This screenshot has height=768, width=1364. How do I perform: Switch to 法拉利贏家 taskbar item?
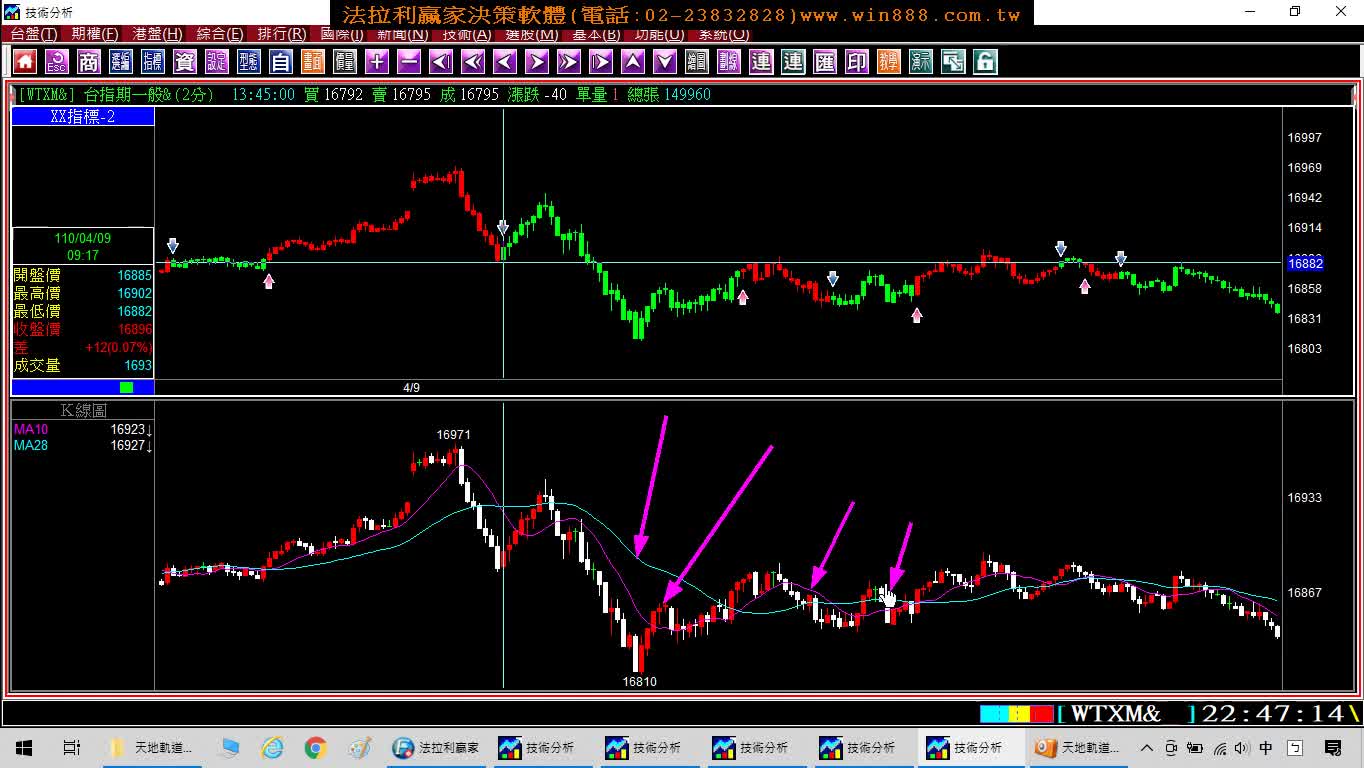(x=437, y=747)
